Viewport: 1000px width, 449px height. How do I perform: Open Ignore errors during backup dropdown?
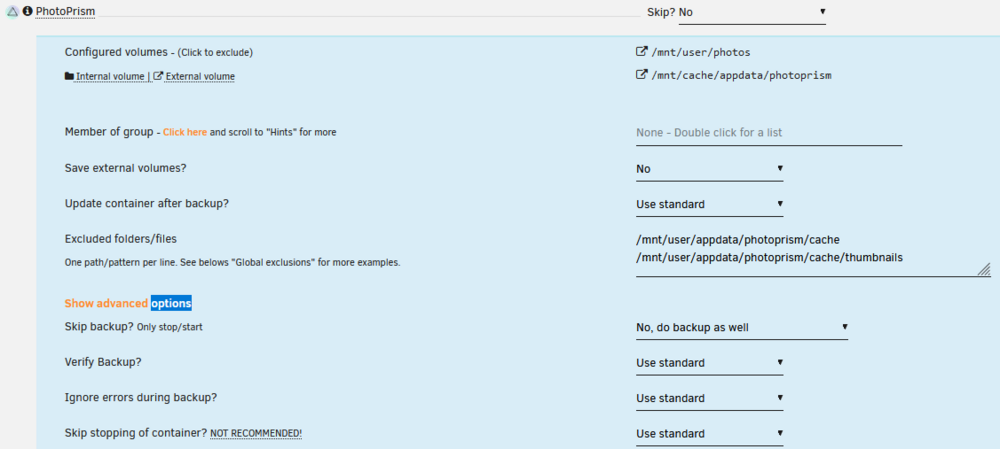point(709,398)
